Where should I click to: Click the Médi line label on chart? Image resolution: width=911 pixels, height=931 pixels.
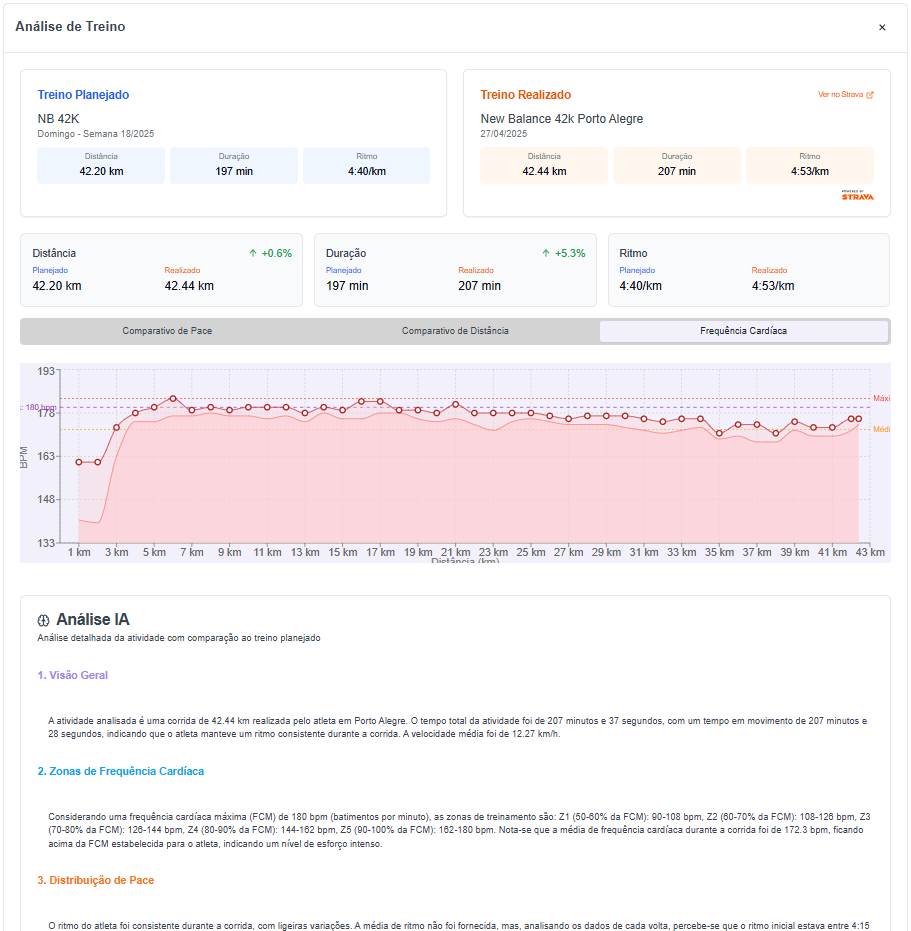[x=881, y=429]
